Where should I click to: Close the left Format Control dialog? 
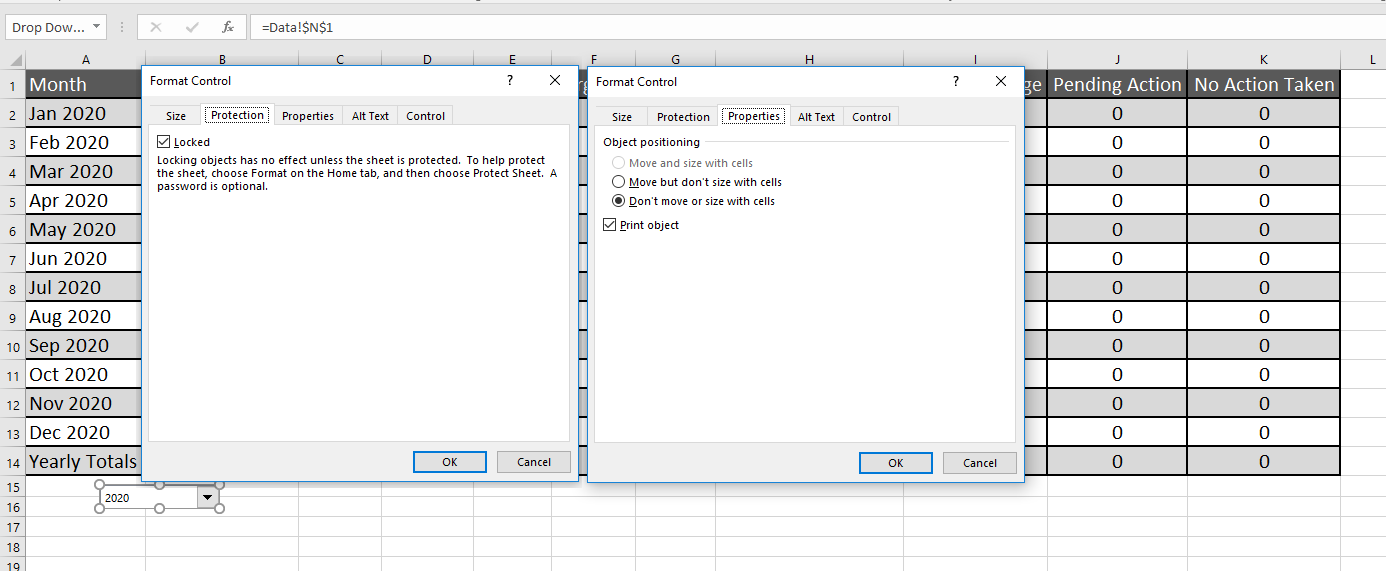(x=555, y=80)
